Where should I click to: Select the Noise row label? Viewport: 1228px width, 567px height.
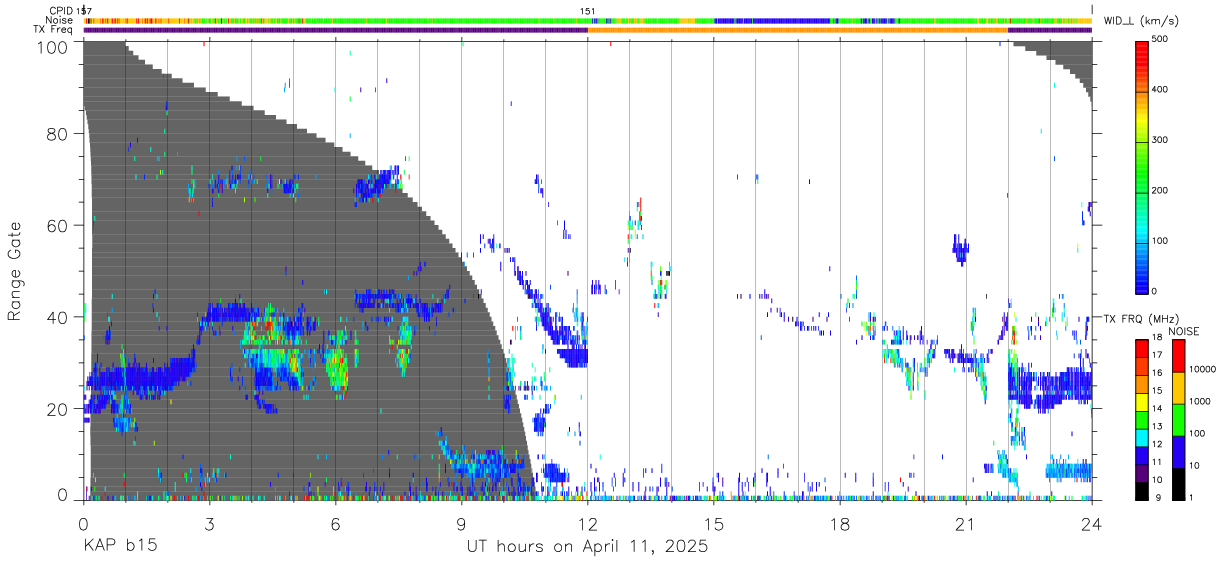[59, 20]
